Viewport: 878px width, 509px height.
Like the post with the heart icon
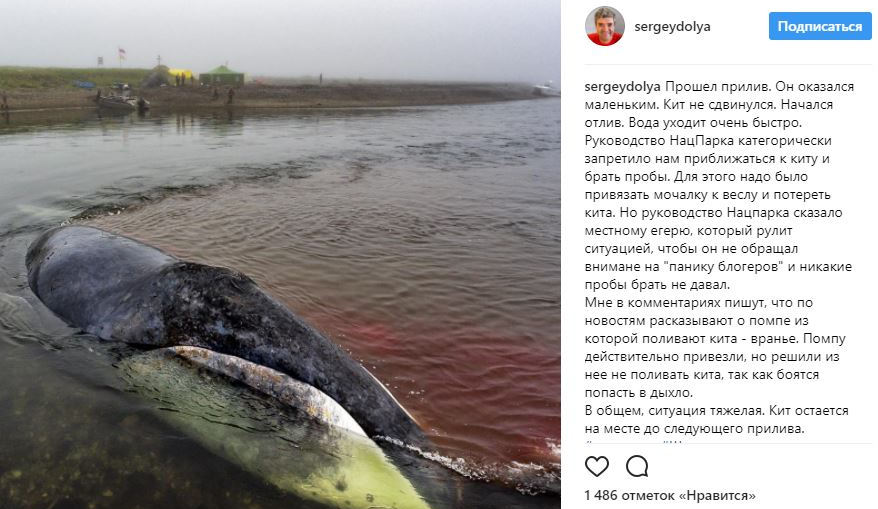pyautogui.click(x=596, y=466)
